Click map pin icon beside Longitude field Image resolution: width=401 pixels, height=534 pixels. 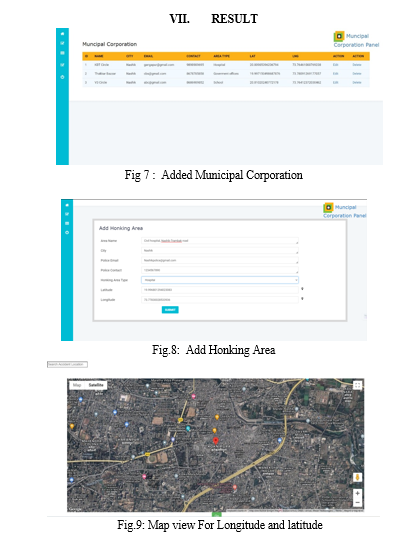click(302, 299)
